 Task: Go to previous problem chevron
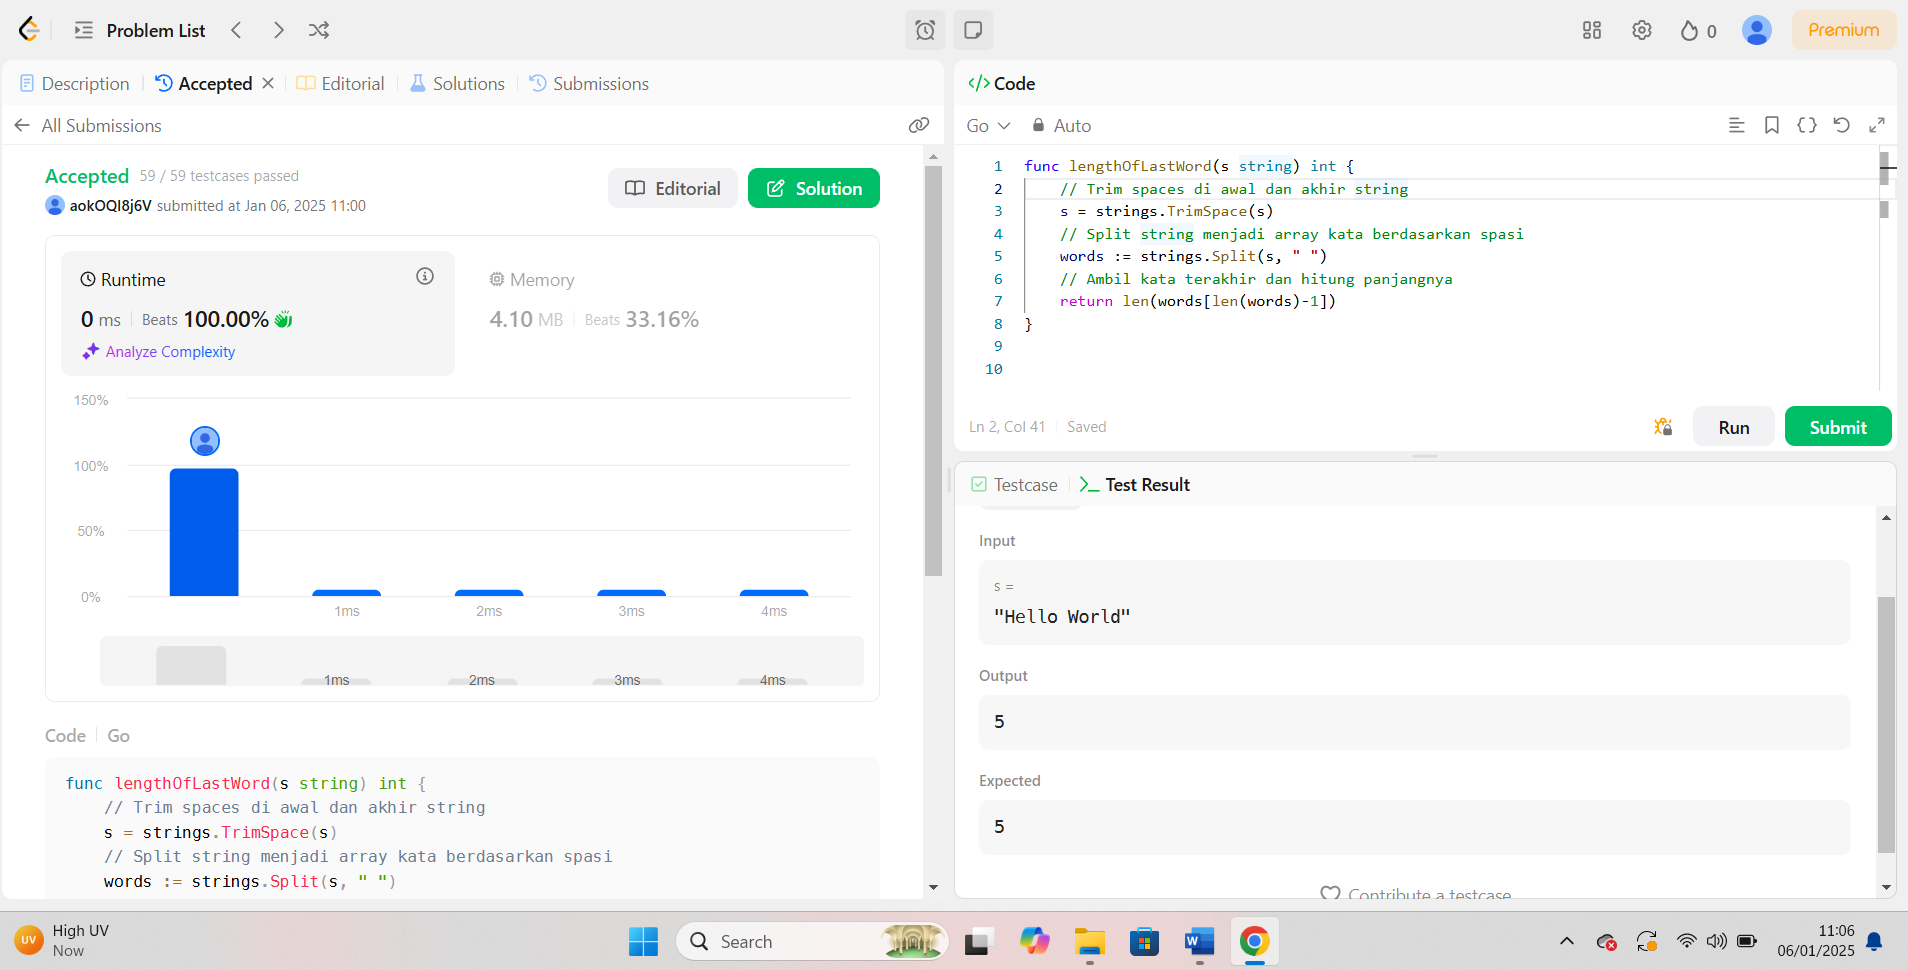pyautogui.click(x=237, y=30)
